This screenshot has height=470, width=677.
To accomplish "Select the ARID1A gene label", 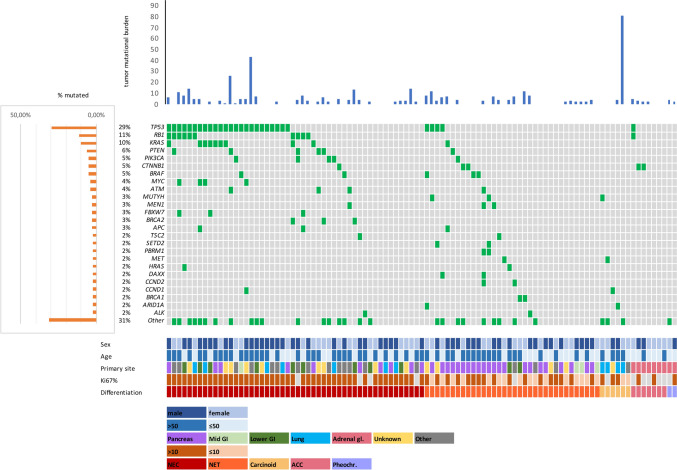I will click(155, 305).
